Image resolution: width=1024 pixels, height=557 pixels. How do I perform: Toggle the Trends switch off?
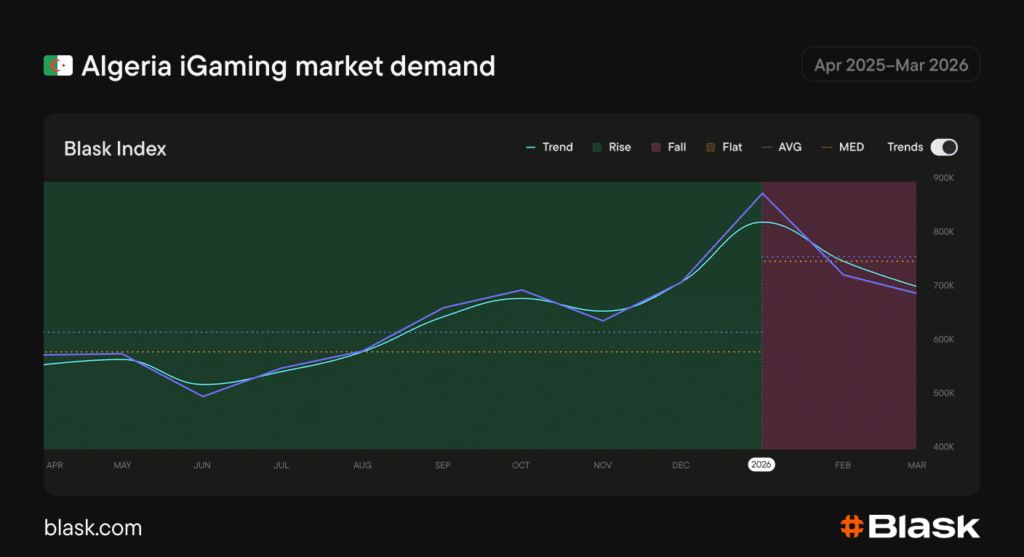943,147
